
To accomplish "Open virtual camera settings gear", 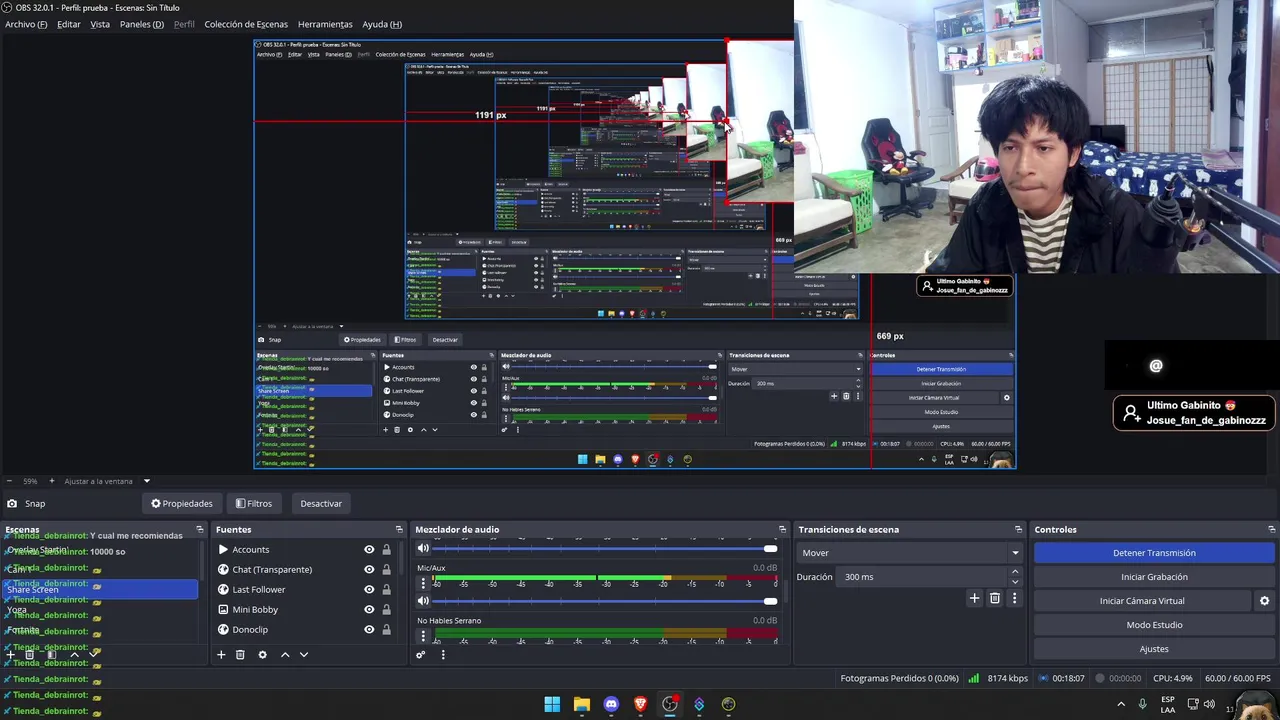I will pyautogui.click(x=1264, y=601).
